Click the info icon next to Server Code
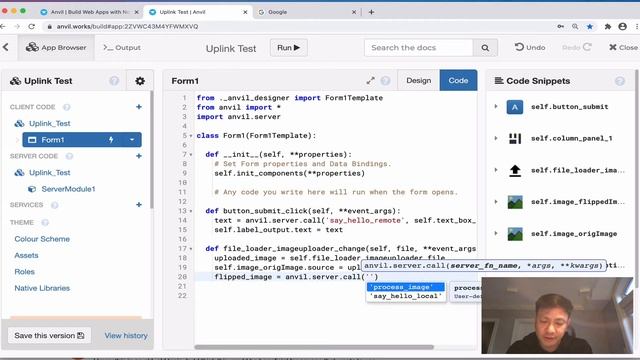Screen dimensions: 640x360 click(x=69, y=156)
